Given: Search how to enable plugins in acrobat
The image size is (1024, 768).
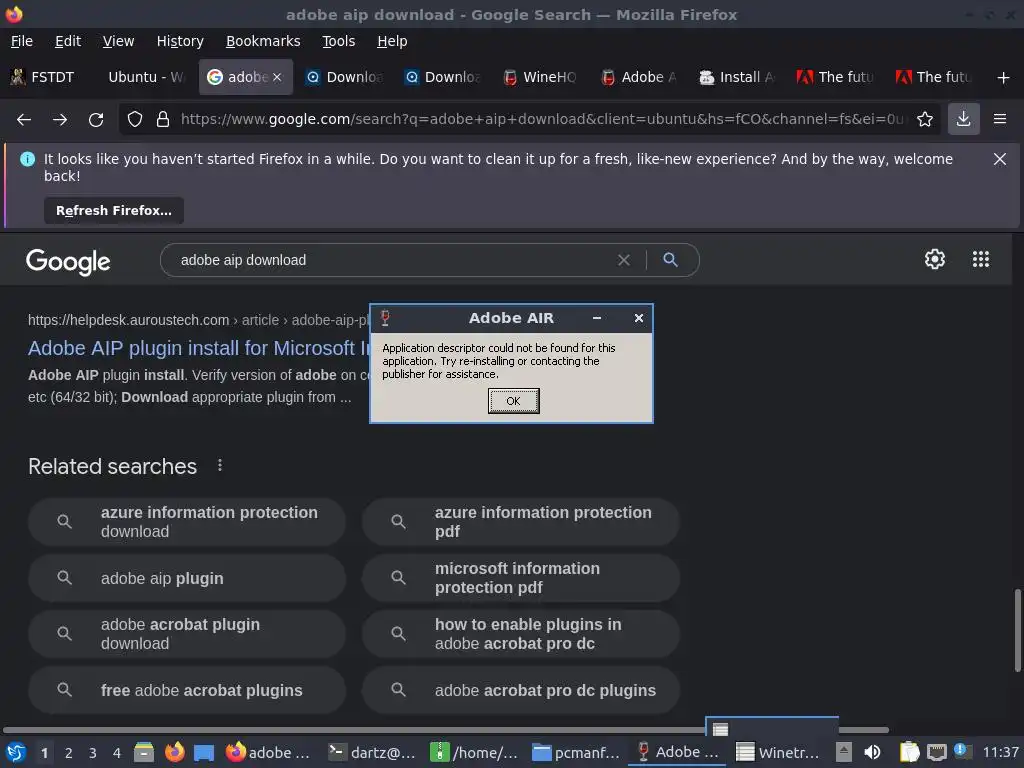Looking at the screenshot, I should pos(520,633).
